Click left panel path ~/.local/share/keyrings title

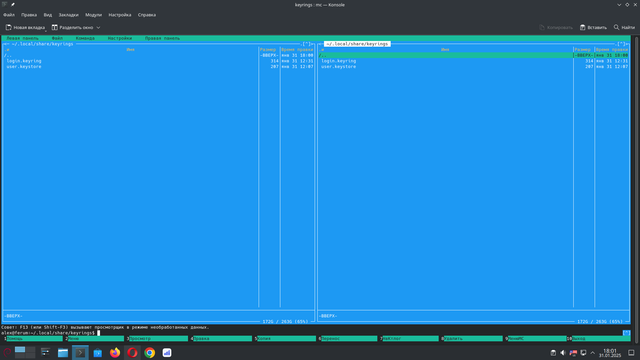[x=42, y=44]
